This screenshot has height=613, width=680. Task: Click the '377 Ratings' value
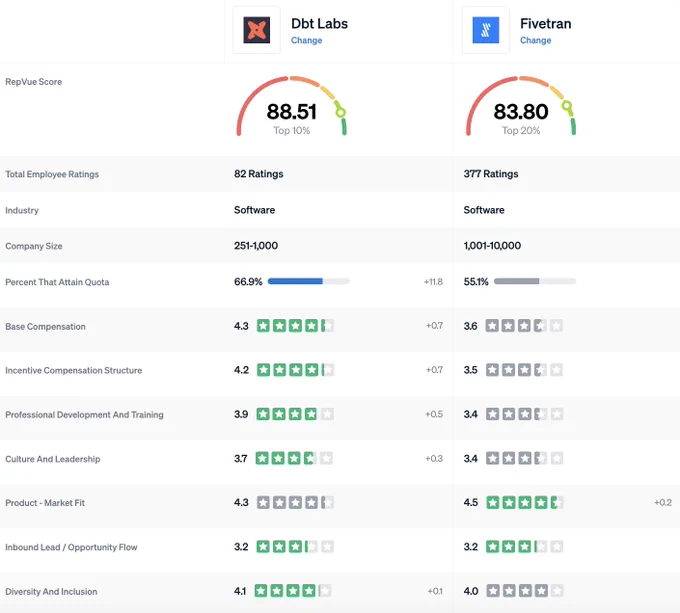coord(490,174)
